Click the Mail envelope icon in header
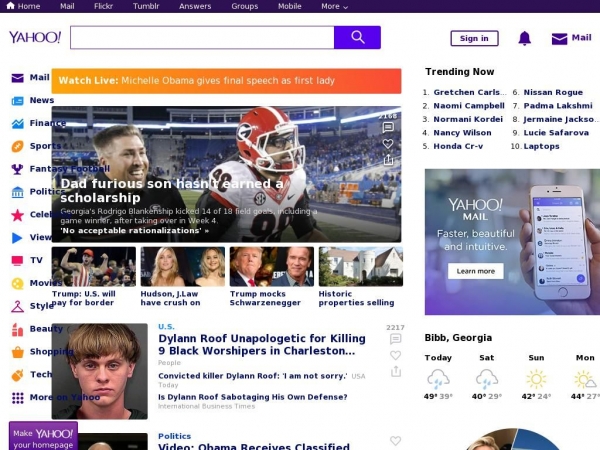The image size is (600, 450). pyautogui.click(x=559, y=39)
